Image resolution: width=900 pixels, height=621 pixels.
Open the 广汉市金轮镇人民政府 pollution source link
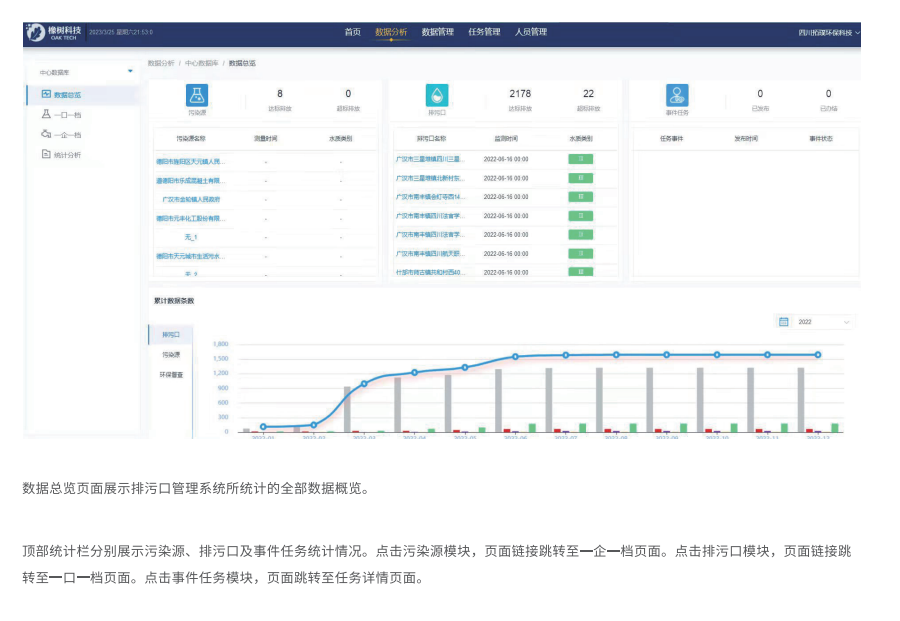pos(198,199)
